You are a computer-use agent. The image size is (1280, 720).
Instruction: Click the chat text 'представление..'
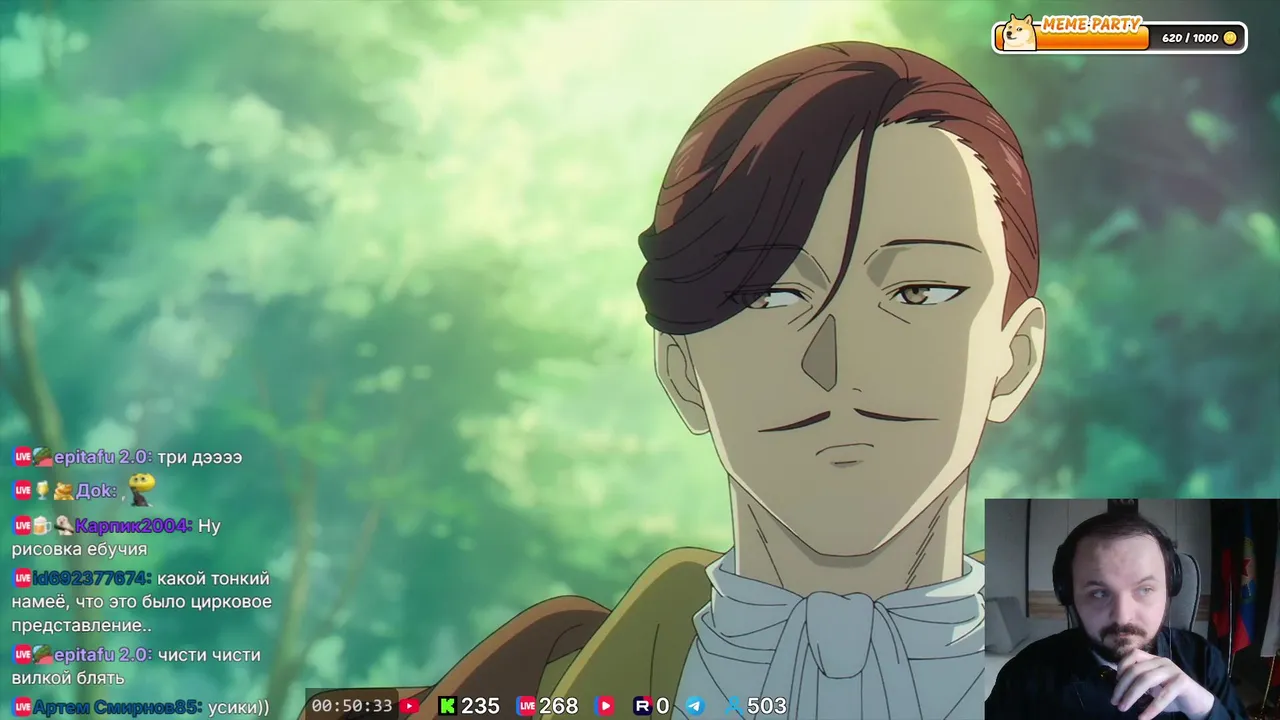point(82,625)
